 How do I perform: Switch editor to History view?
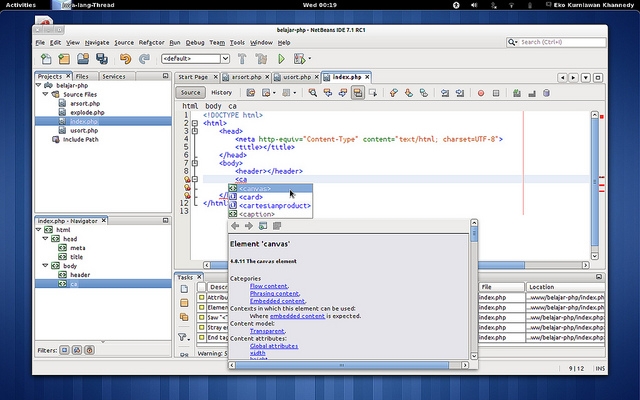[x=221, y=92]
